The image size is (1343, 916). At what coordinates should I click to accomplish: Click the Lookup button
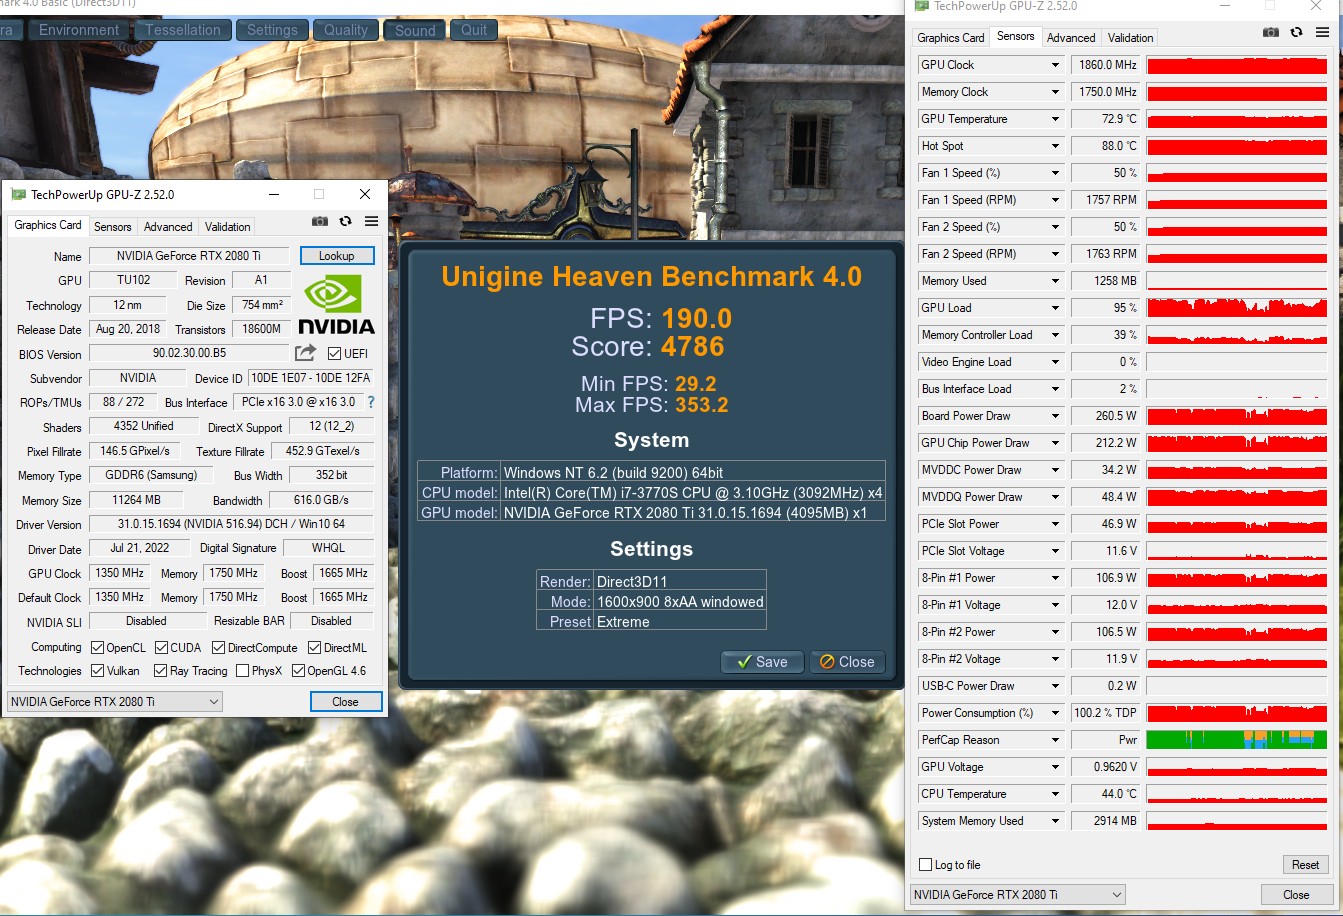(x=337, y=256)
